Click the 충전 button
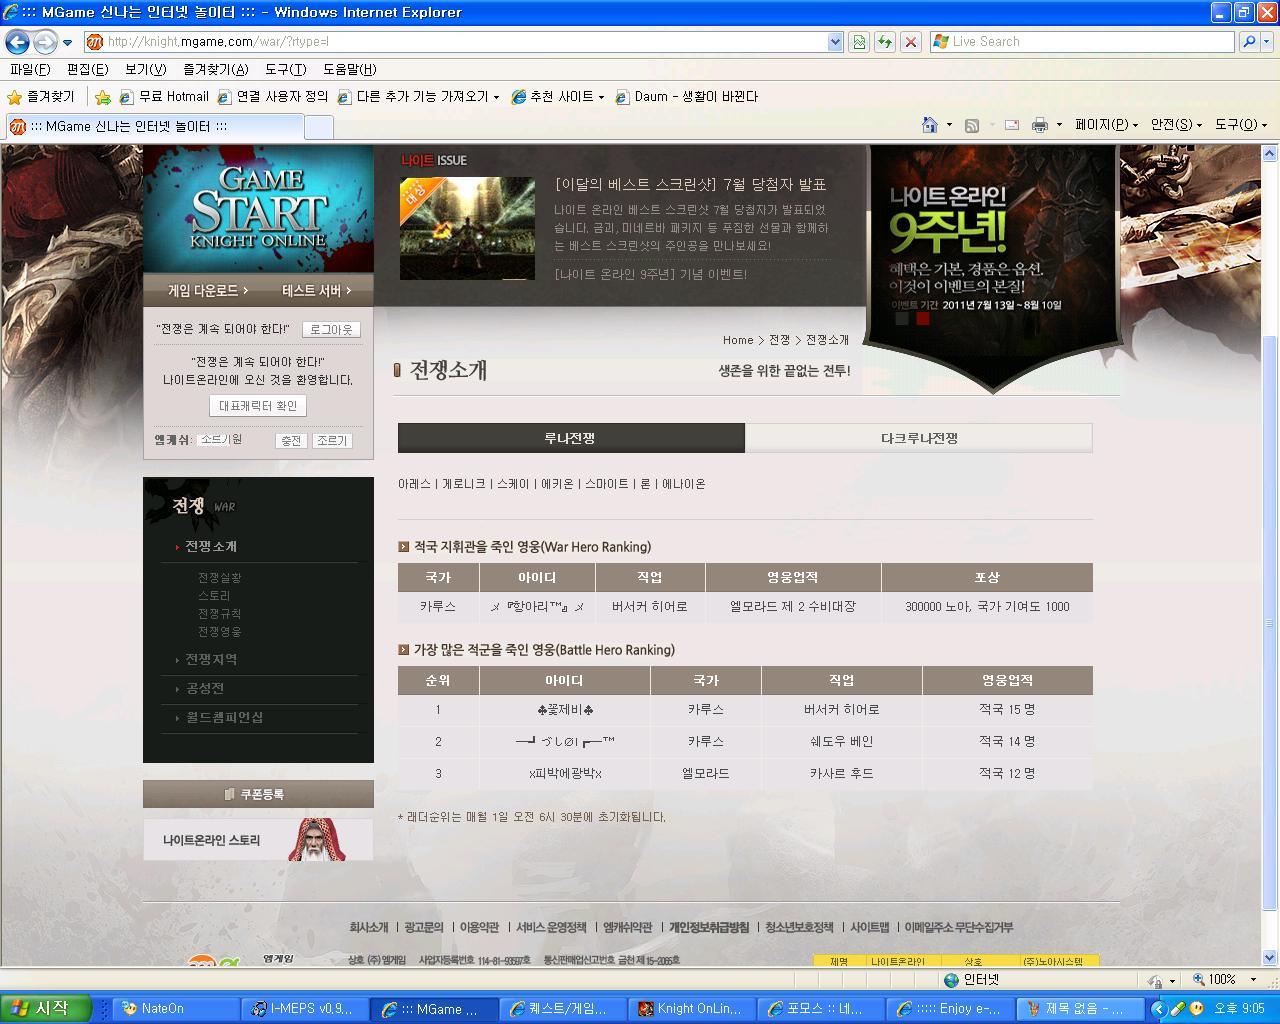 [291, 441]
